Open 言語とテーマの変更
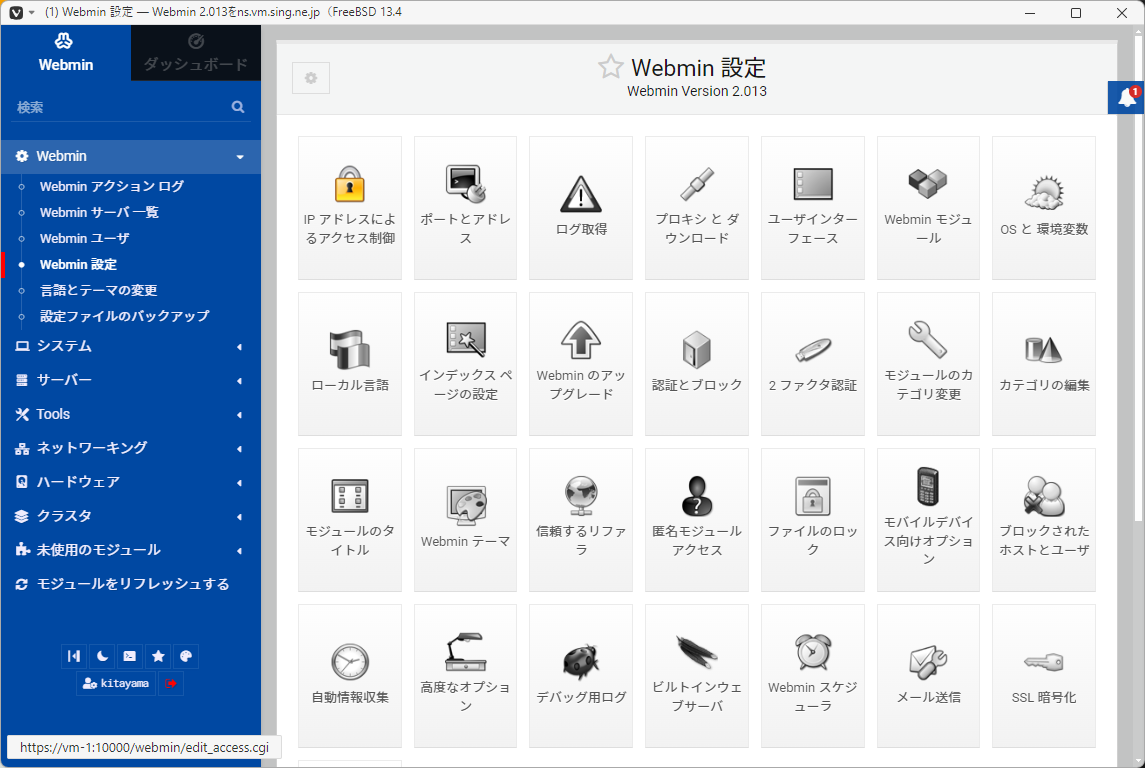 pyautogui.click(x=99, y=291)
